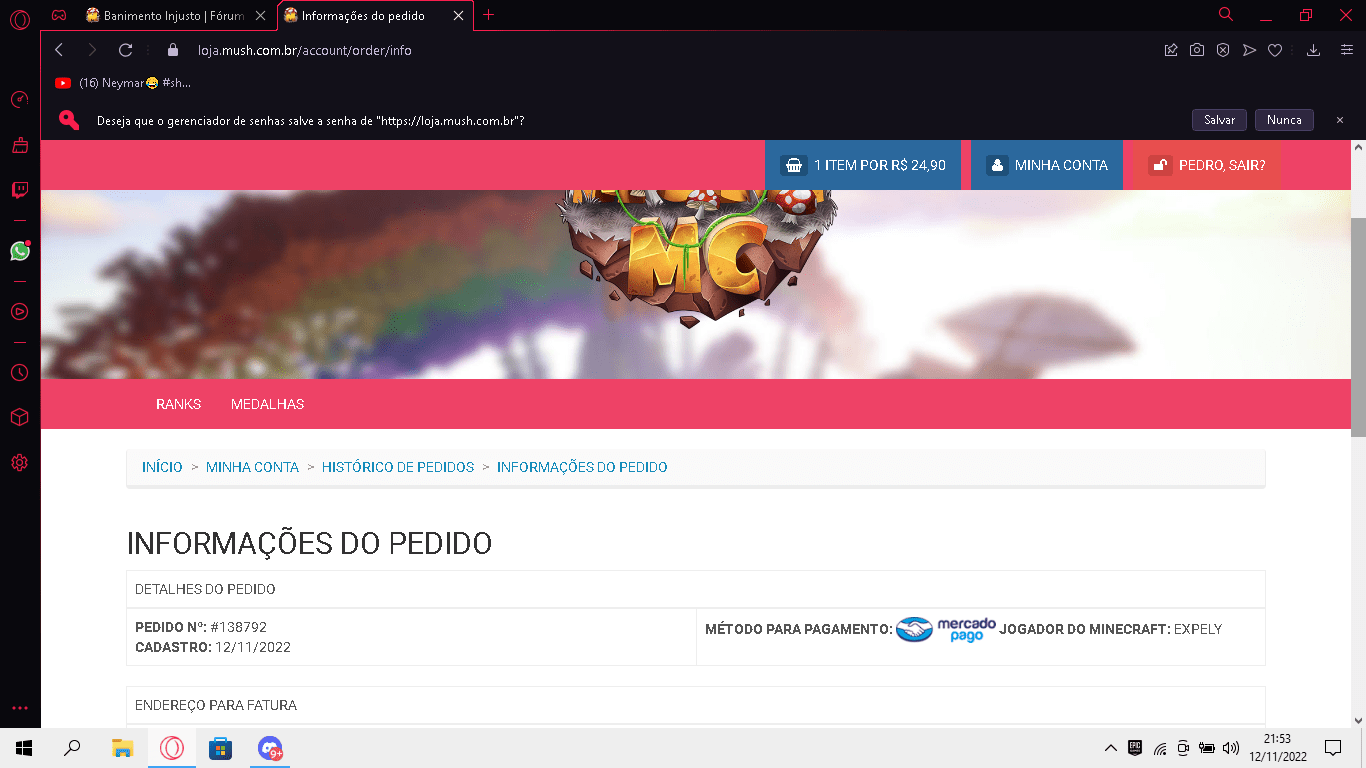Open Twitch in the sidebar
Viewport: 1366px width, 768px height.
pos(19,190)
